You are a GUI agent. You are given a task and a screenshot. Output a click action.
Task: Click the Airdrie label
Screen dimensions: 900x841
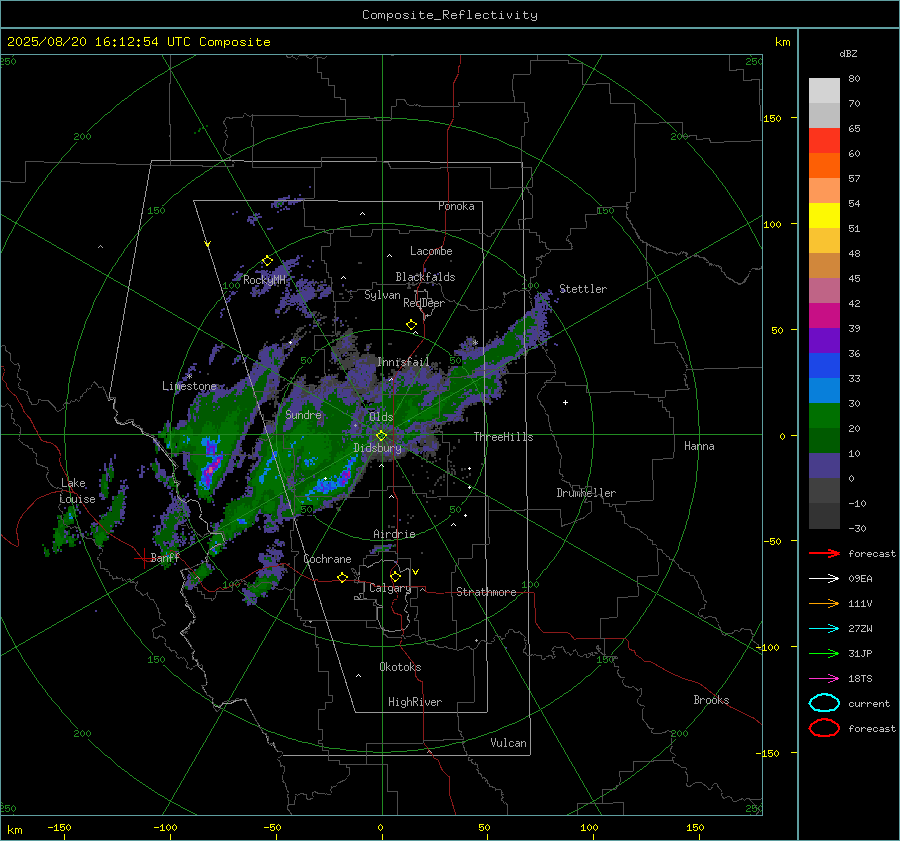coord(394,534)
